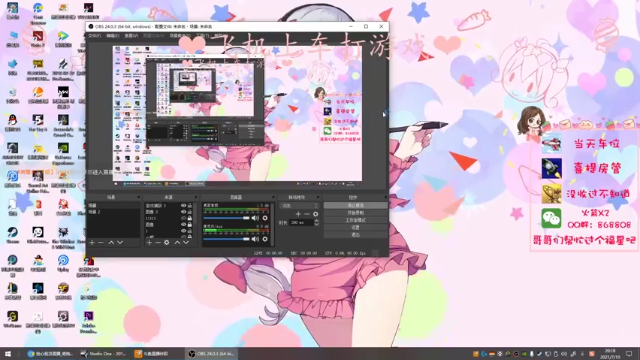Adjust Mic/Aux volume slider
This screenshot has height=360, width=640.
227,239
